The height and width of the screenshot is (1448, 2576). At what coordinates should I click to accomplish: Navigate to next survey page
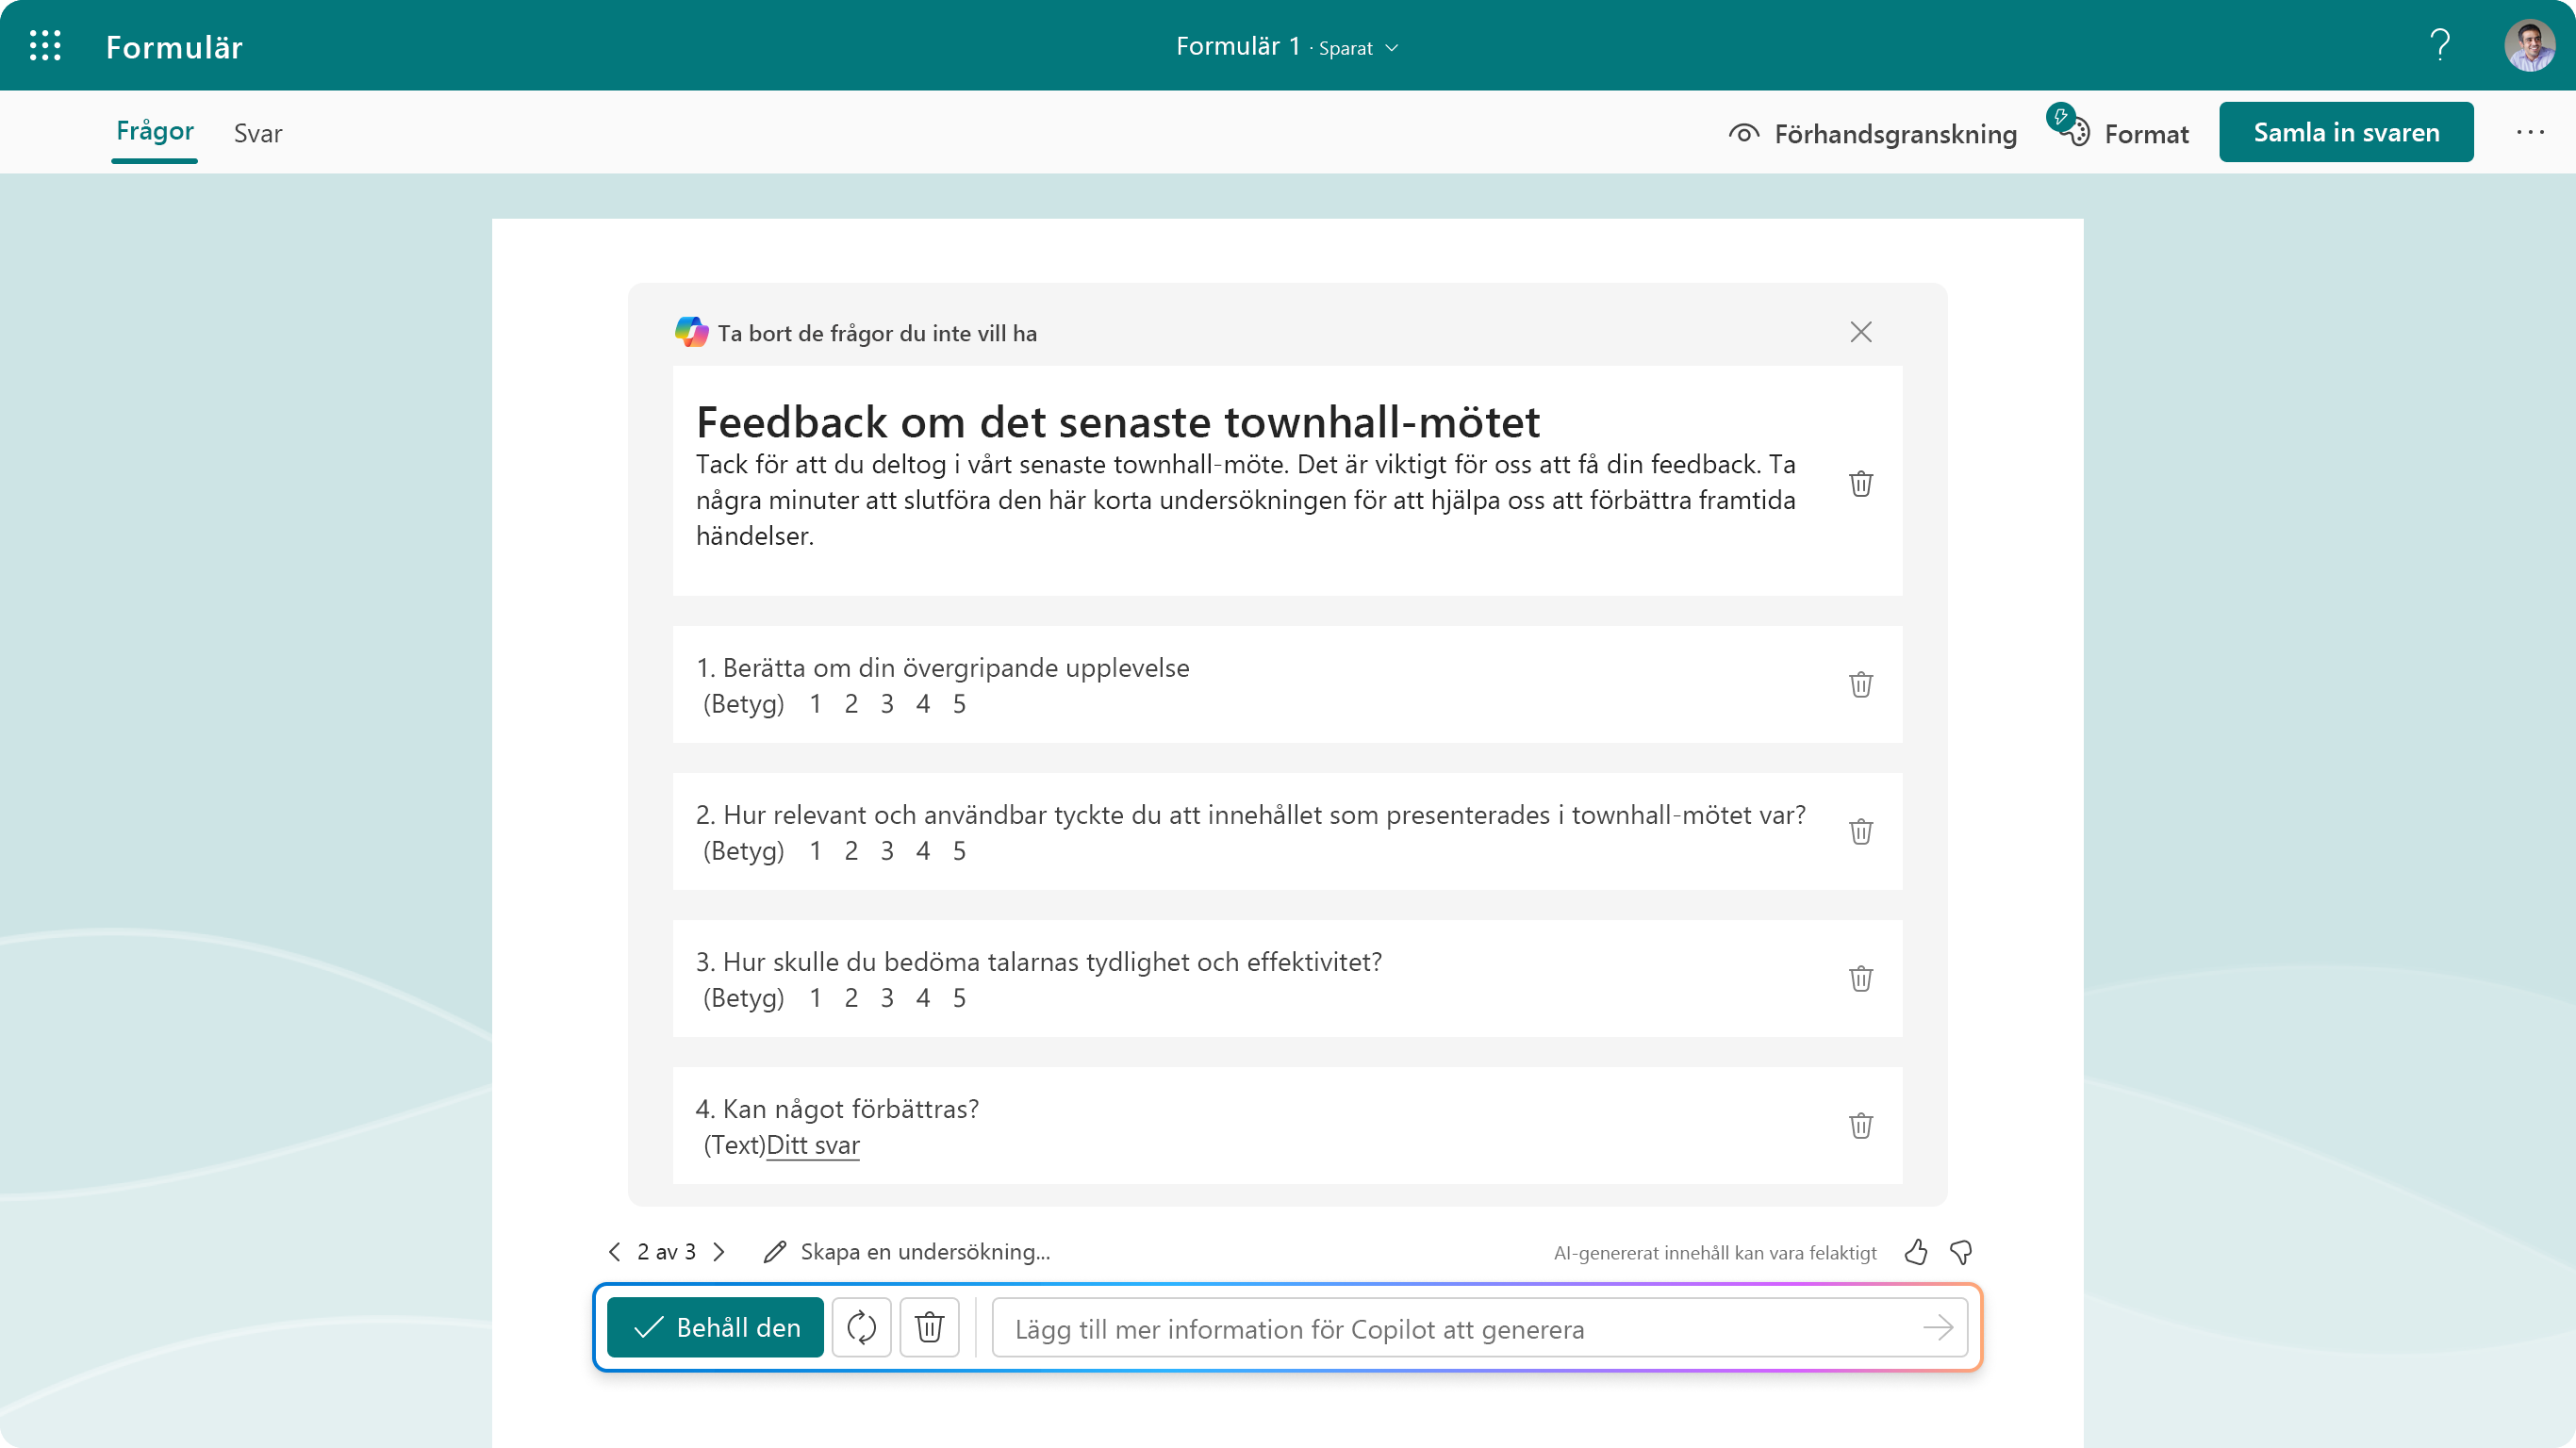[x=720, y=1252]
